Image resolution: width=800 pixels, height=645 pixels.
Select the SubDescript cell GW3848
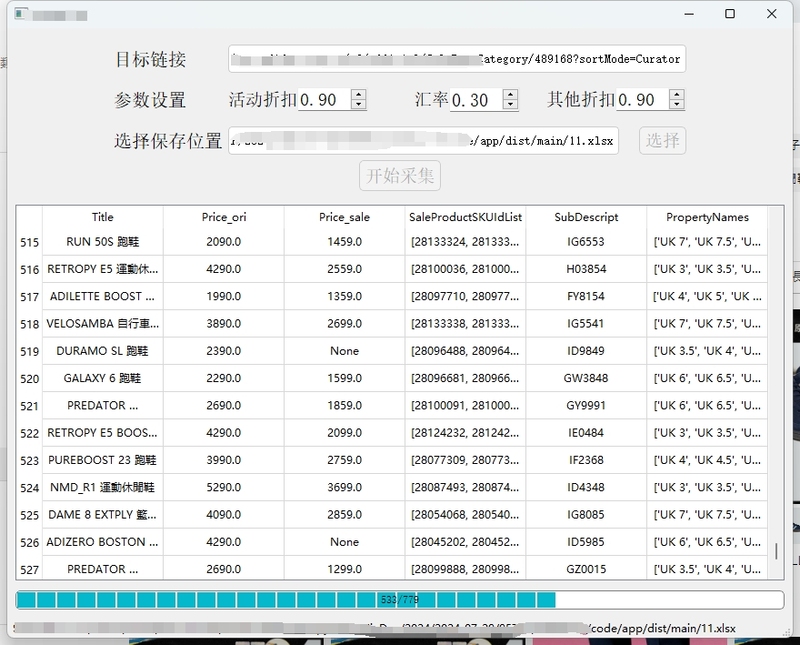click(x=586, y=378)
